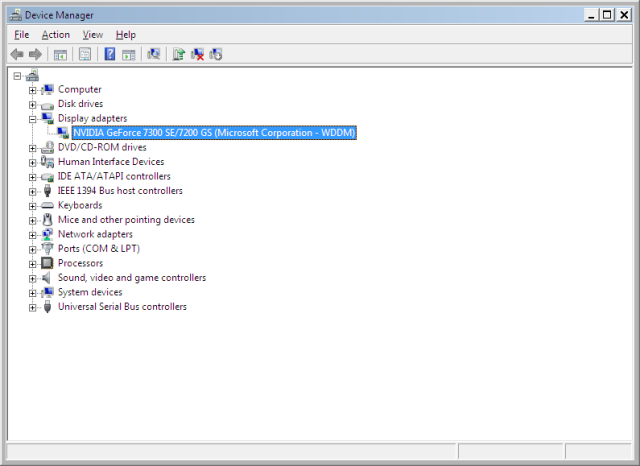Expand the Processors category
The image size is (640, 466).
[x=32, y=264]
